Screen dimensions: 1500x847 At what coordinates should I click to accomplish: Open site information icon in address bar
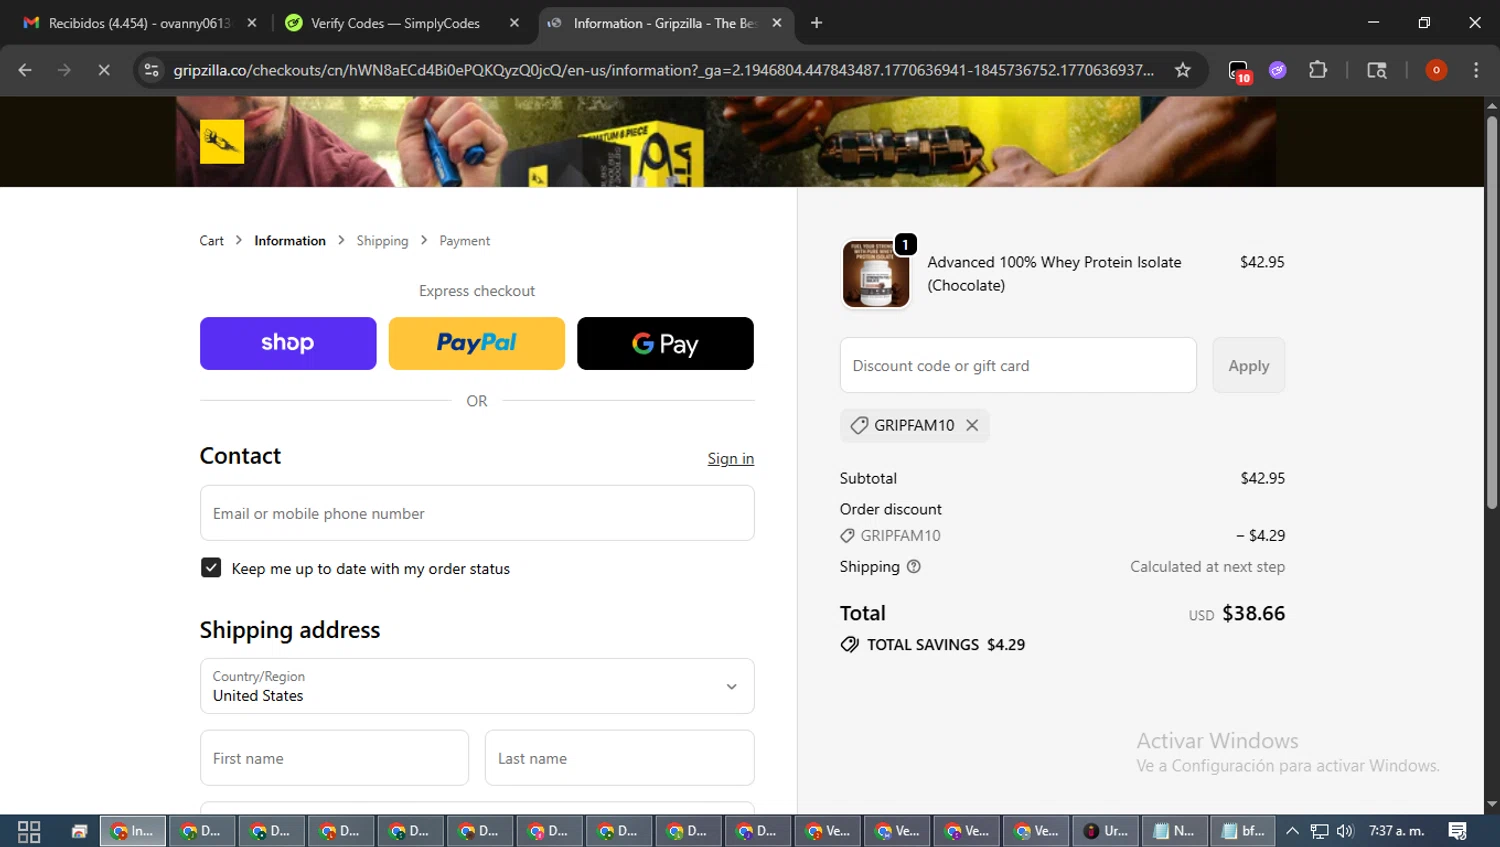tap(151, 70)
